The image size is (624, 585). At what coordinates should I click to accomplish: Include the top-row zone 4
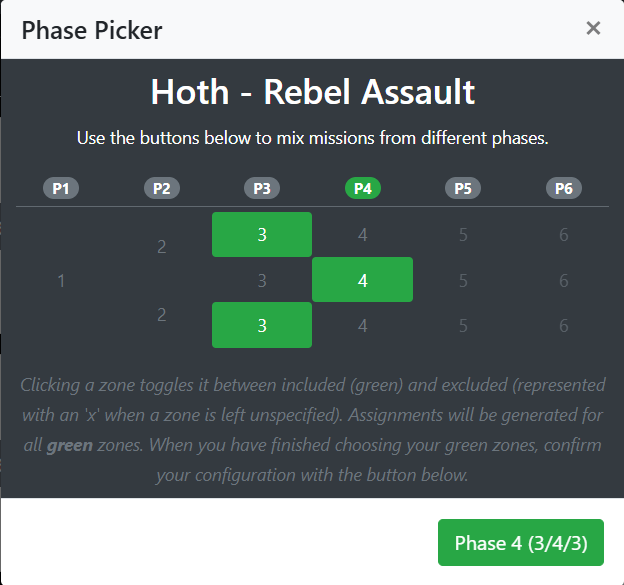362,235
